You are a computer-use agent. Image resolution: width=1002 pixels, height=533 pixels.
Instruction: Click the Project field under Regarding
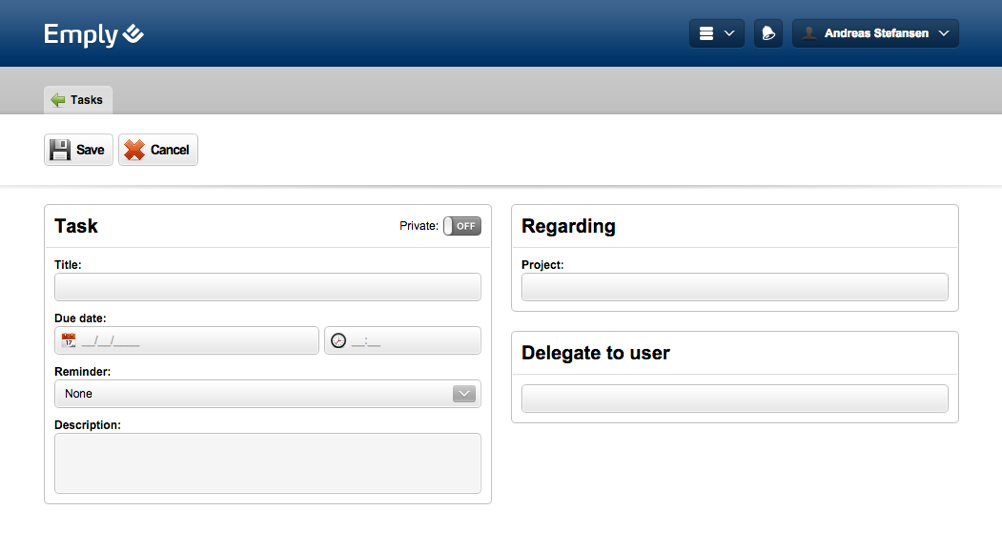(x=734, y=287)
